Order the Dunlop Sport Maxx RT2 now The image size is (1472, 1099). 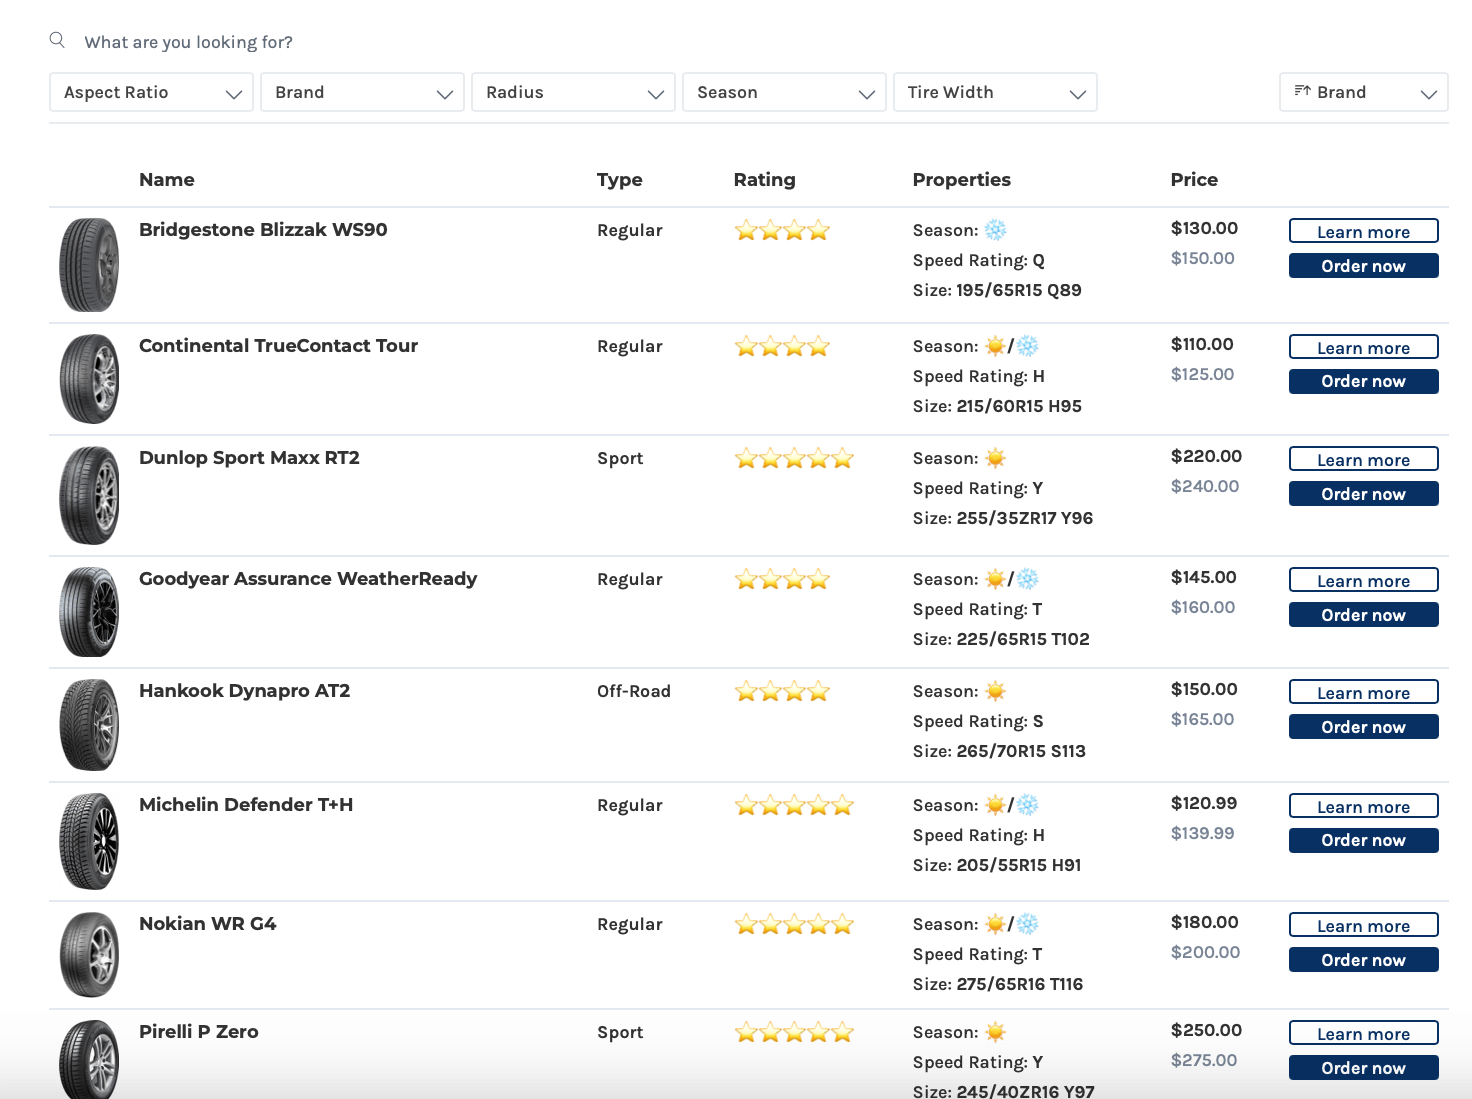point(1364,494)
